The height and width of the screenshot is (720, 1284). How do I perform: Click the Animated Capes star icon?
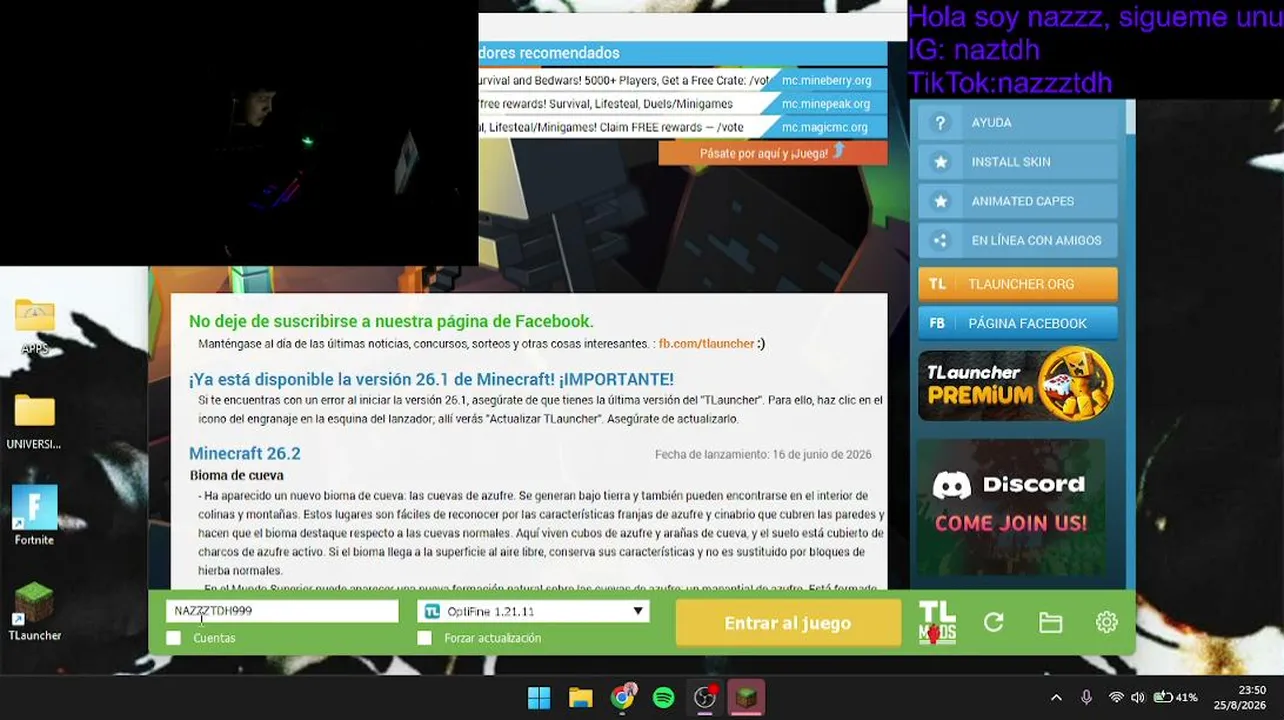point(939,201)
